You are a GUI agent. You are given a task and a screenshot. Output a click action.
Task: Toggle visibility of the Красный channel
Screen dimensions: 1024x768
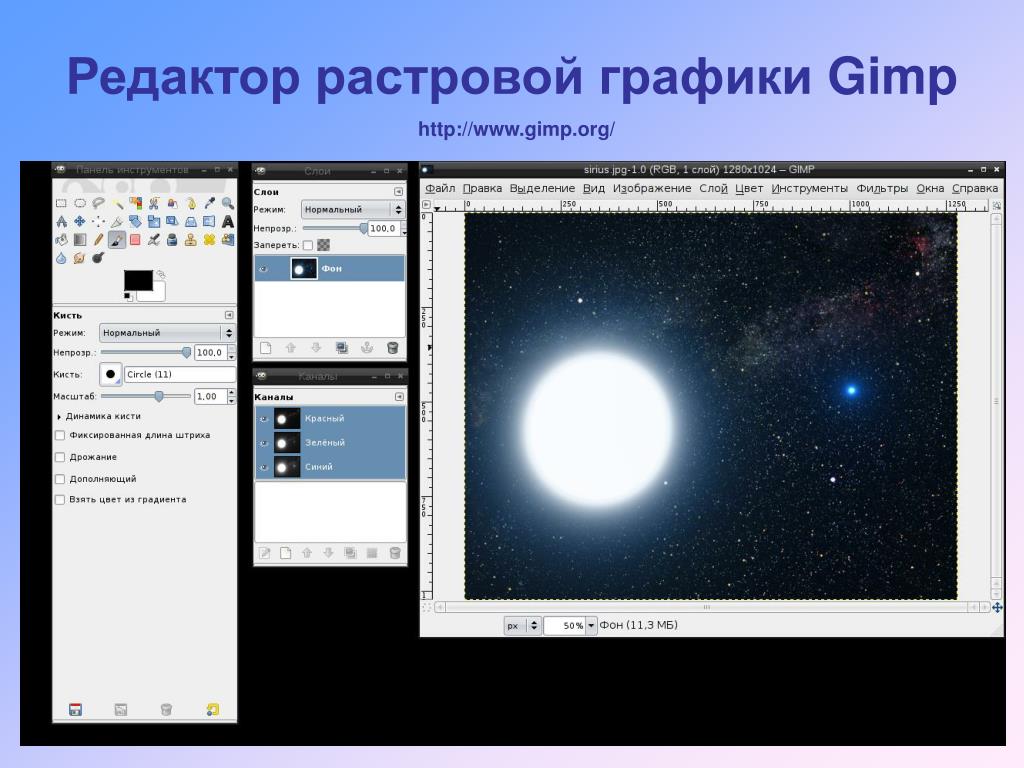point(264,419)
